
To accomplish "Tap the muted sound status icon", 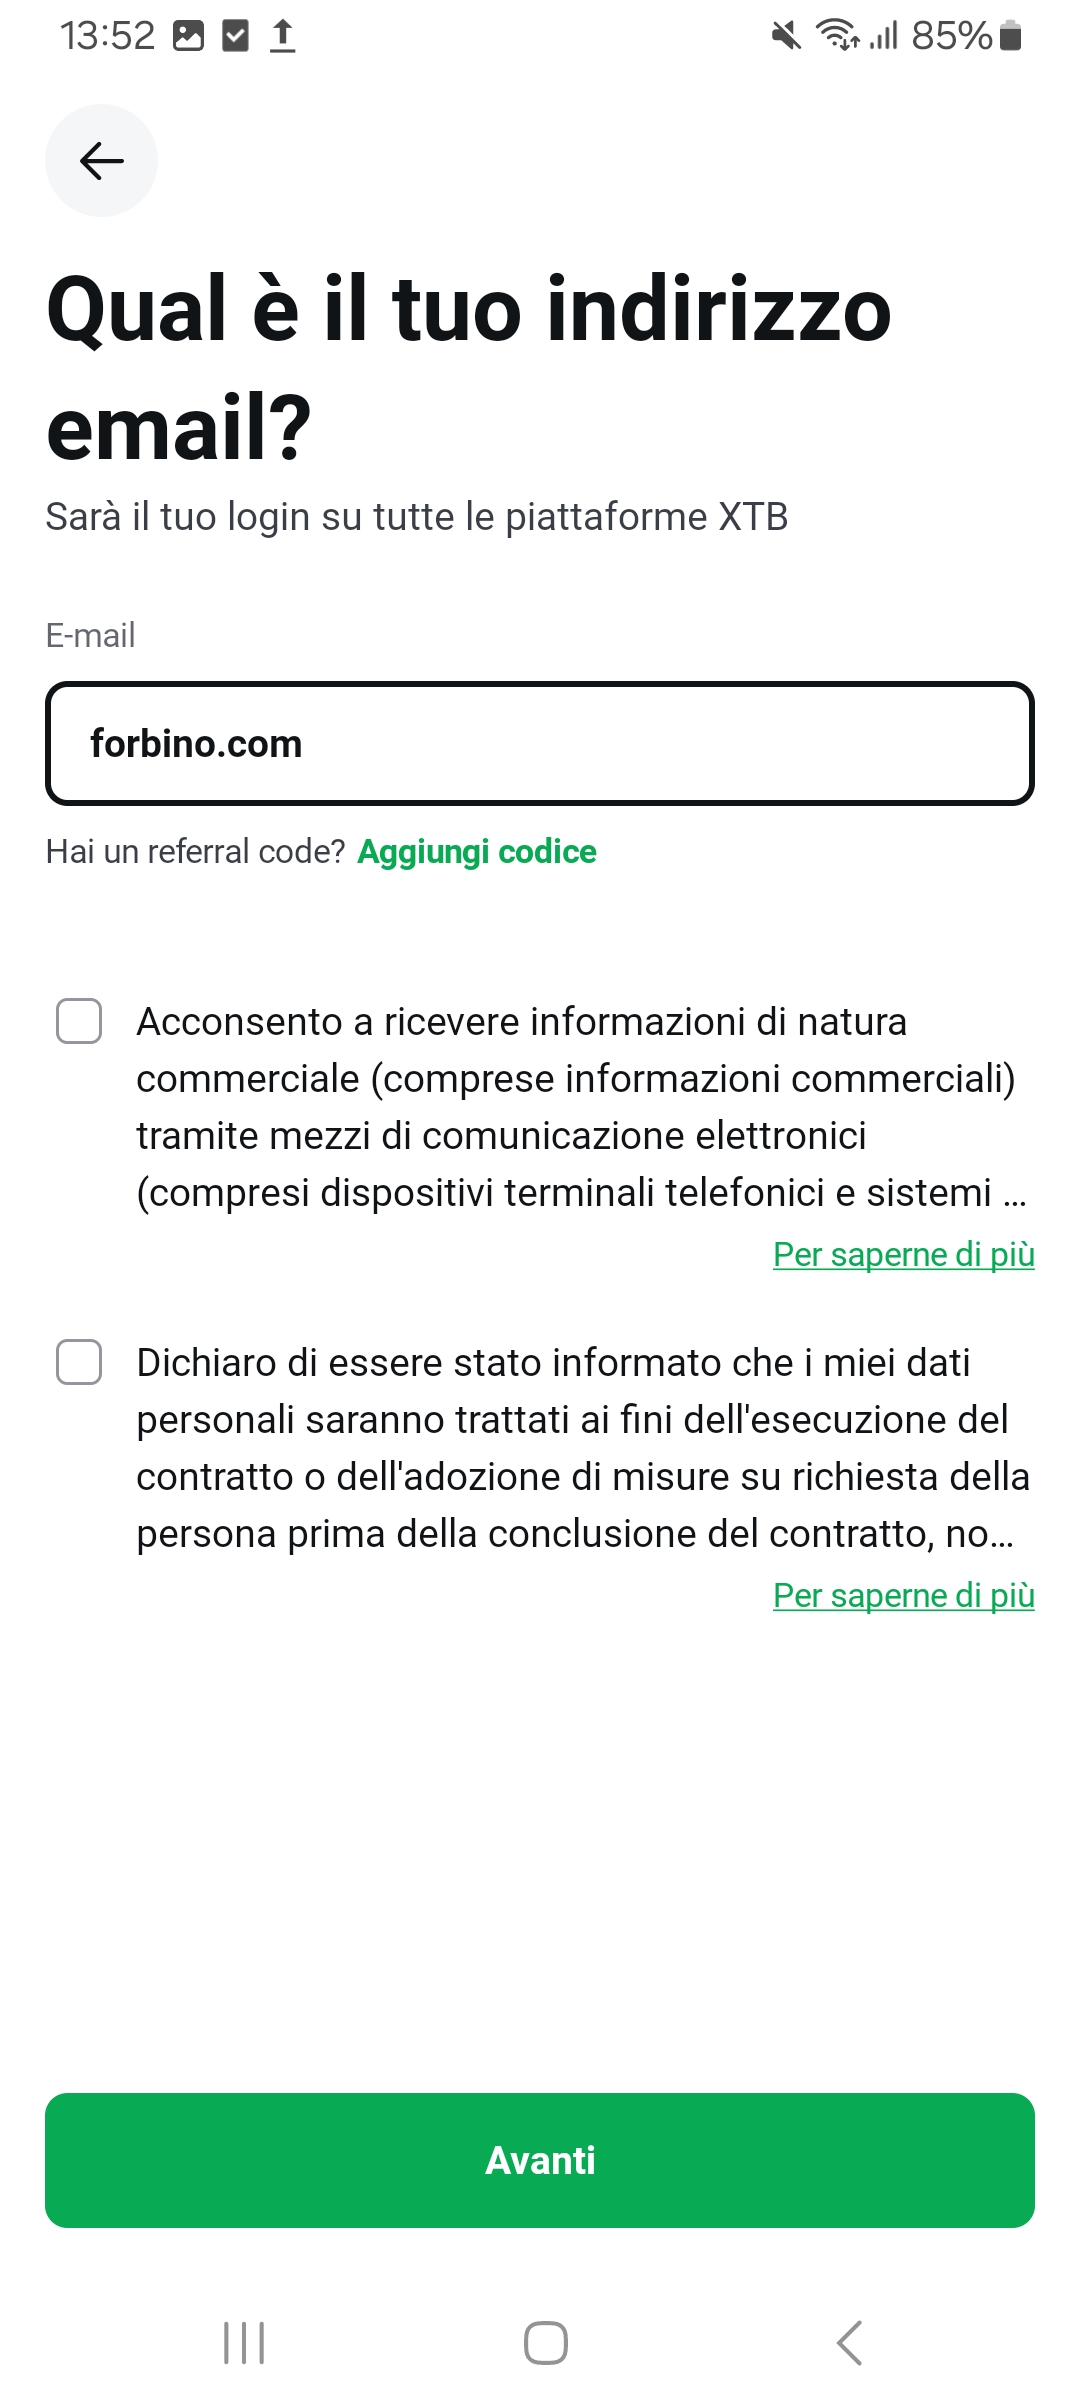I will 786,37.
